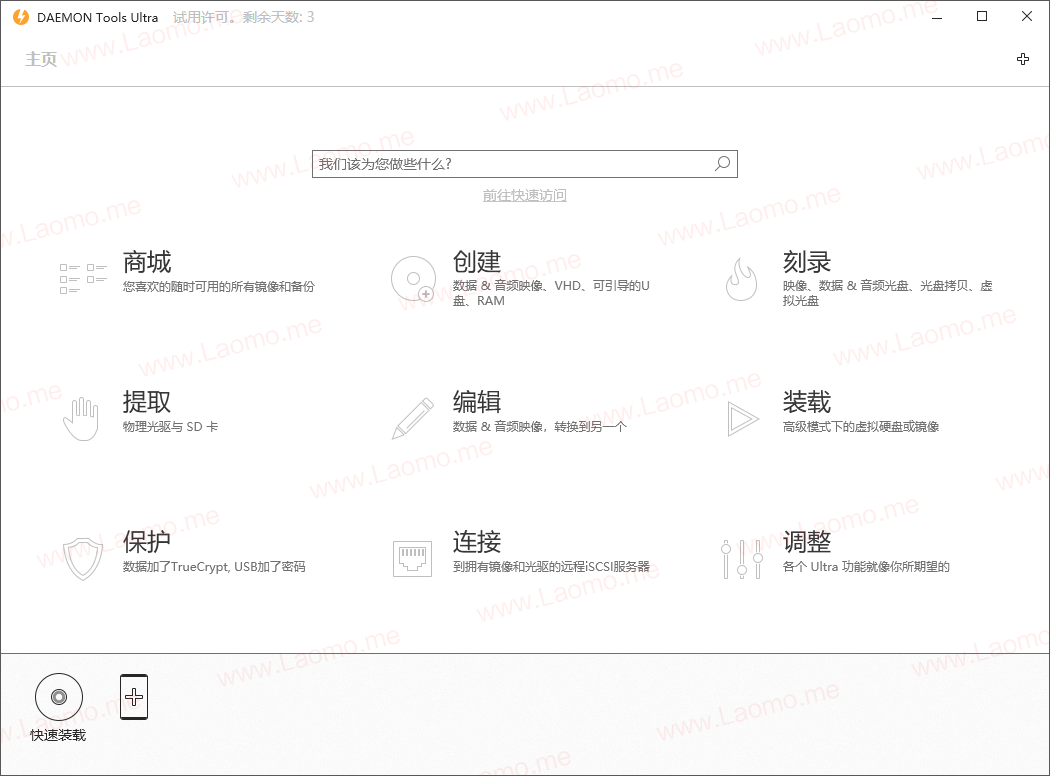Focus the 我们该为您做些什么? search field

coord(524,164)
